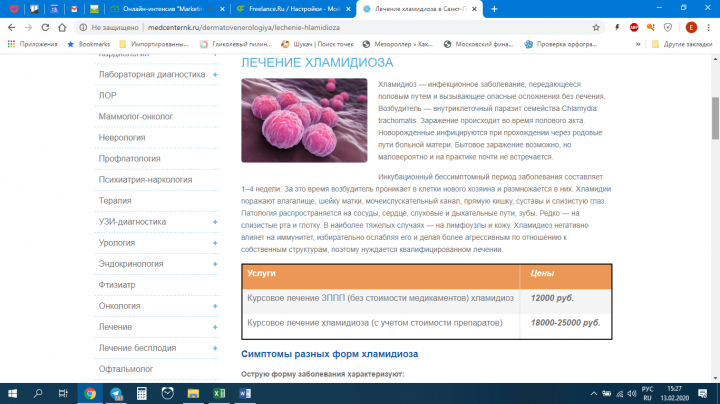
Task: Open Telegram from the taskbar
Action: point(116,393)
